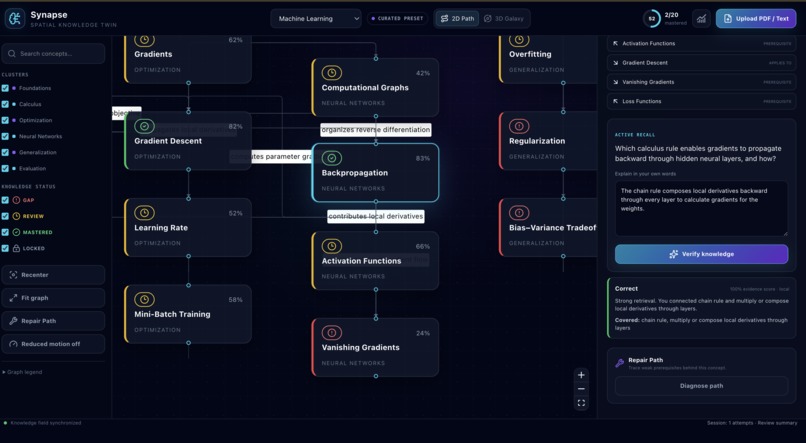Click the mastery progress ring showing 52

point(652,19)
